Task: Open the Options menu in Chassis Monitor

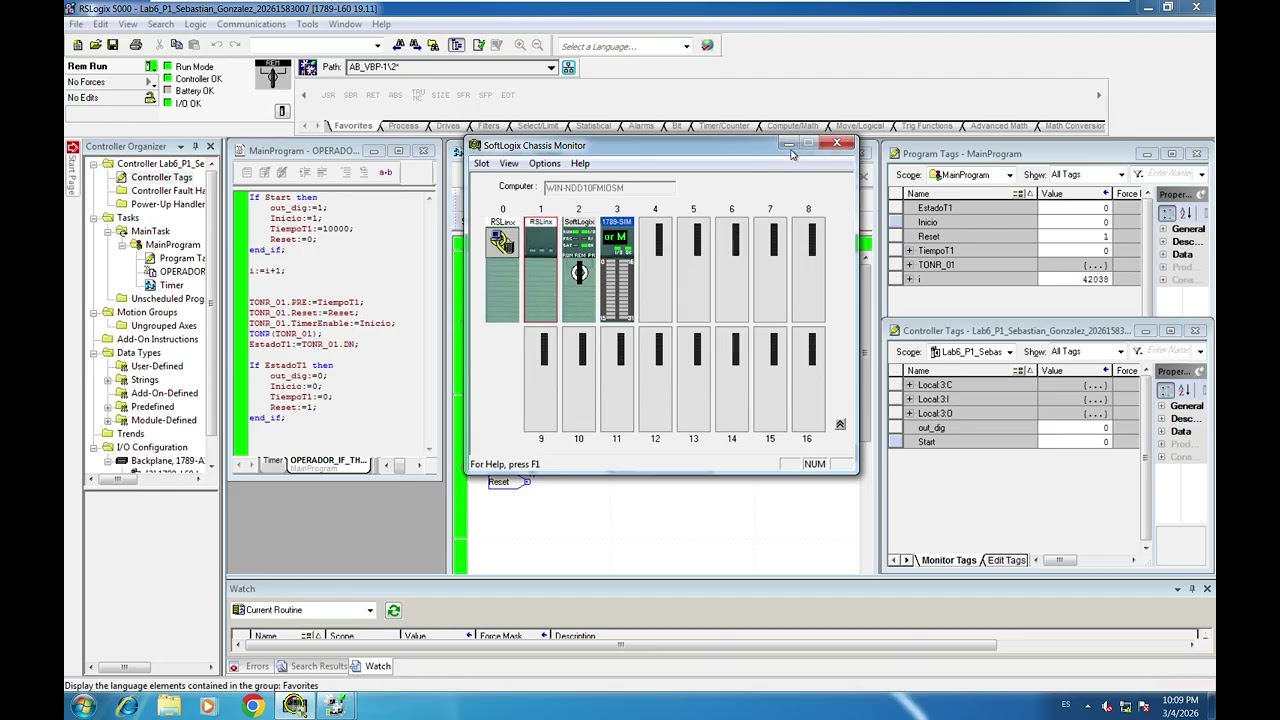Action: pos(544,164)
